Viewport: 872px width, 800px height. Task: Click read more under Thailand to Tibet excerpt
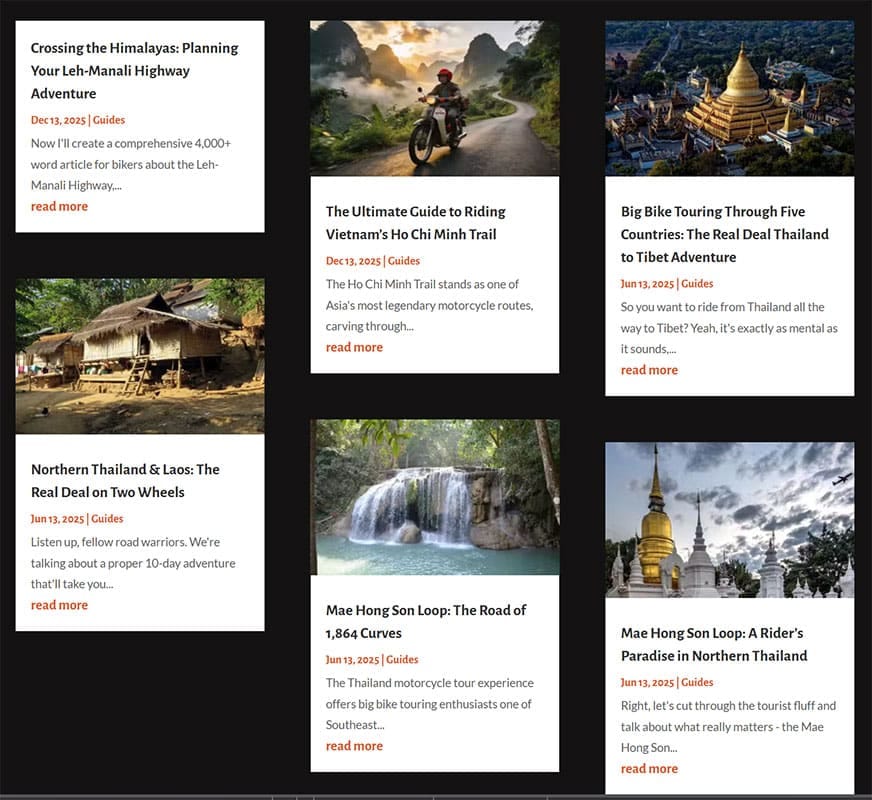tap(649, 370)
